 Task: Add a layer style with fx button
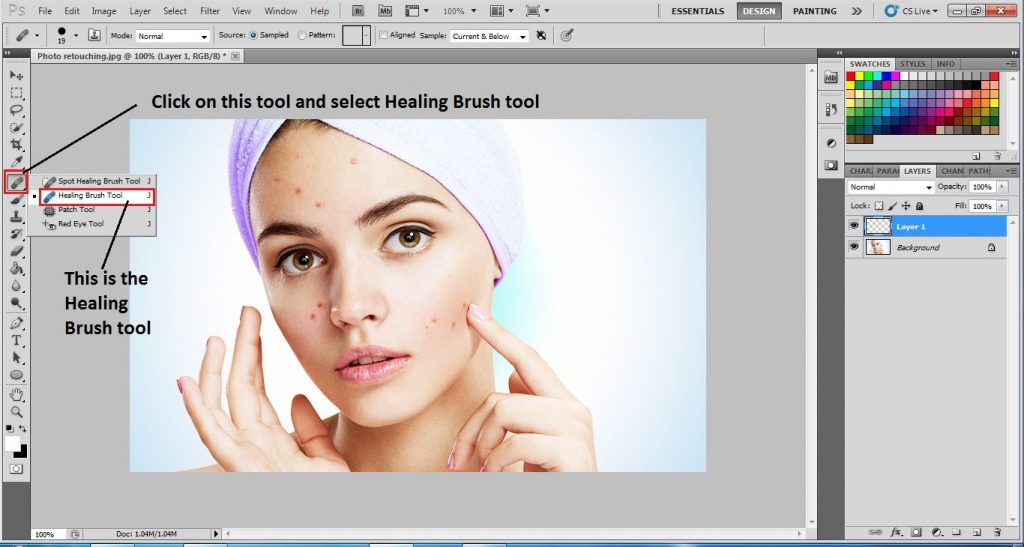point(896,532)
